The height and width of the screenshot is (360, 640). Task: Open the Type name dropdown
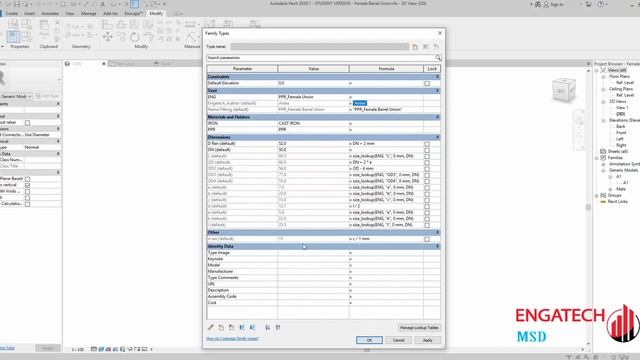tap(320, 47)
